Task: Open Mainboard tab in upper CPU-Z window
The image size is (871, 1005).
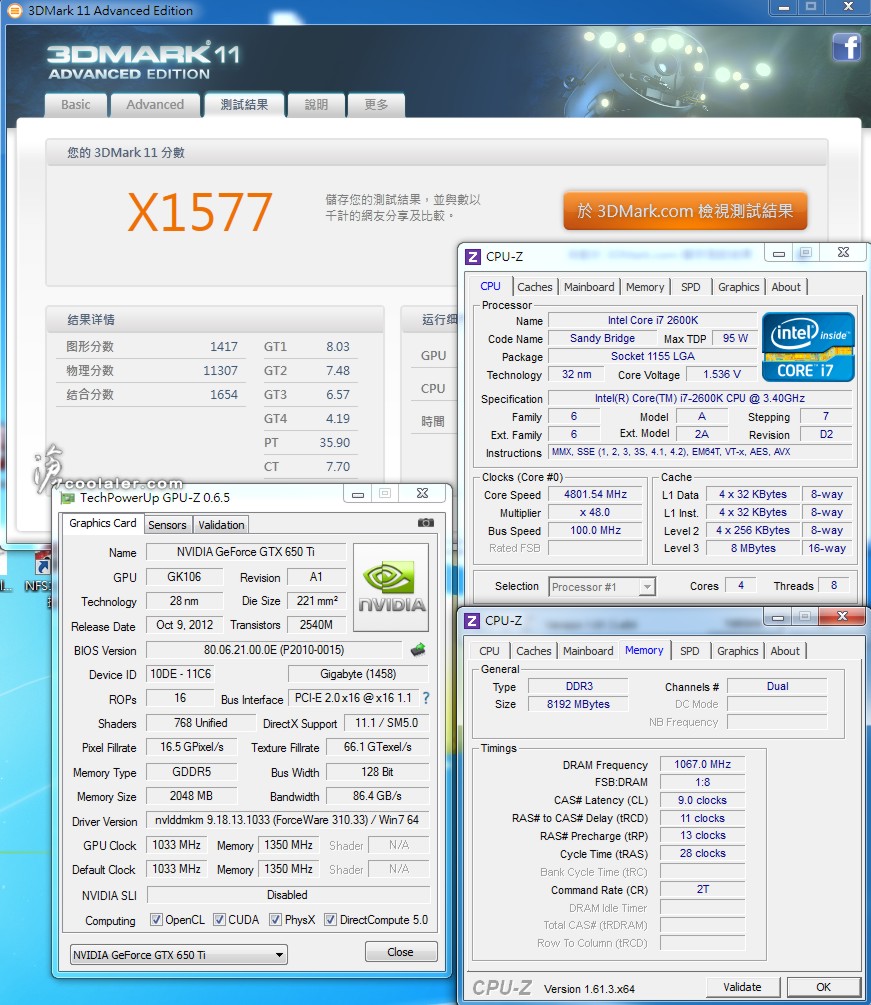Action: [x=589, y=287]
